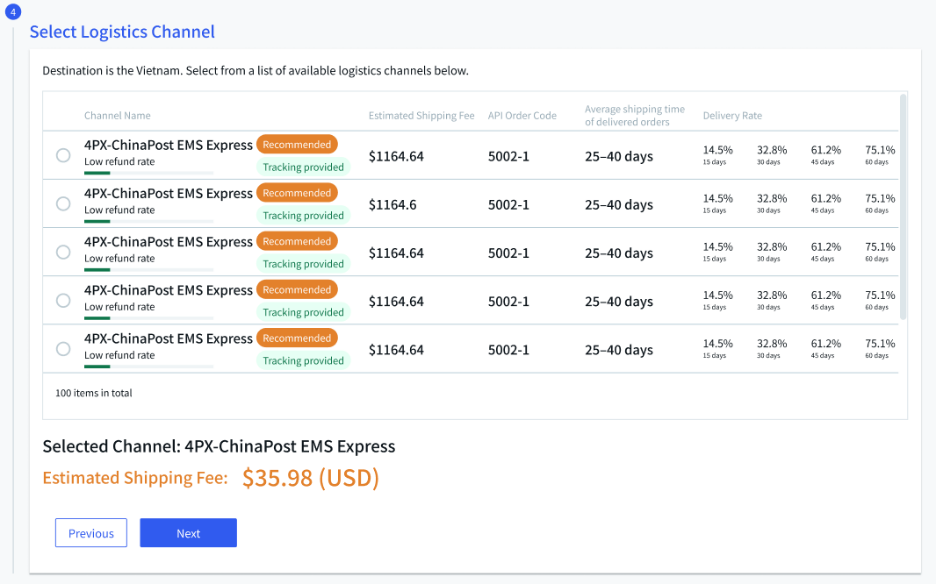Click the Delivery Rate column header
This screenshot has height=584, width=936.
(x=732, y=116)
